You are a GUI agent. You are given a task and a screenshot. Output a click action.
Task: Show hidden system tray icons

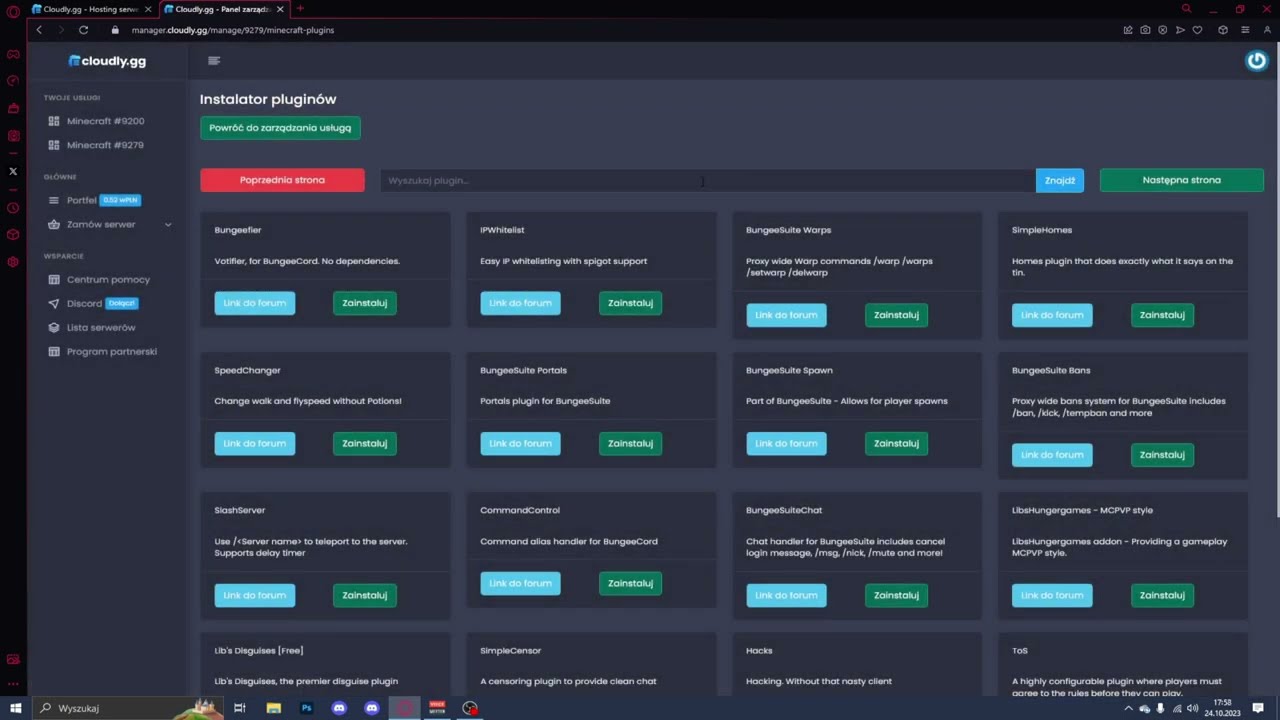pyautogui.click(x=1129, y=708)
